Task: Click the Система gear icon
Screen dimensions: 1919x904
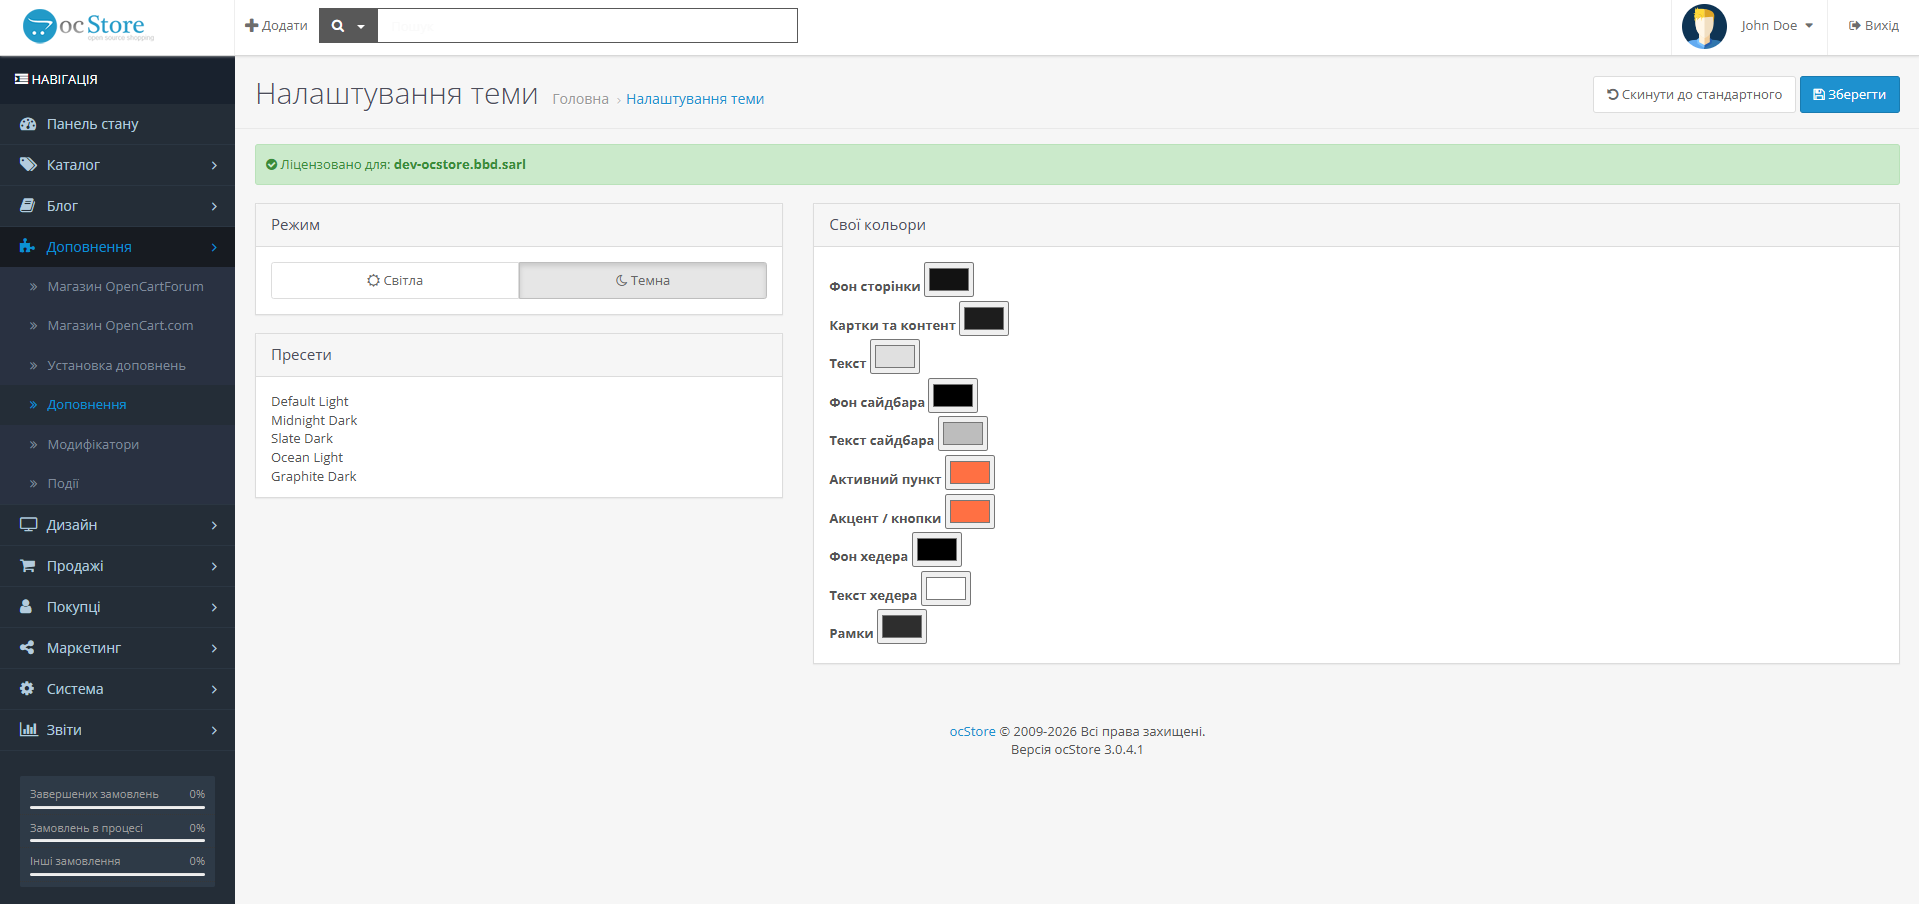Action: point(28,689)
